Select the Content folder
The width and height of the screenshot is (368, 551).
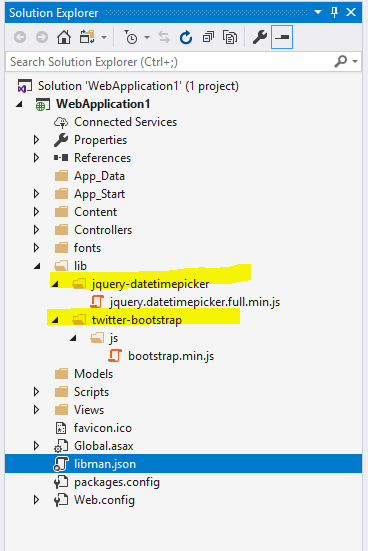coord(95,212)
